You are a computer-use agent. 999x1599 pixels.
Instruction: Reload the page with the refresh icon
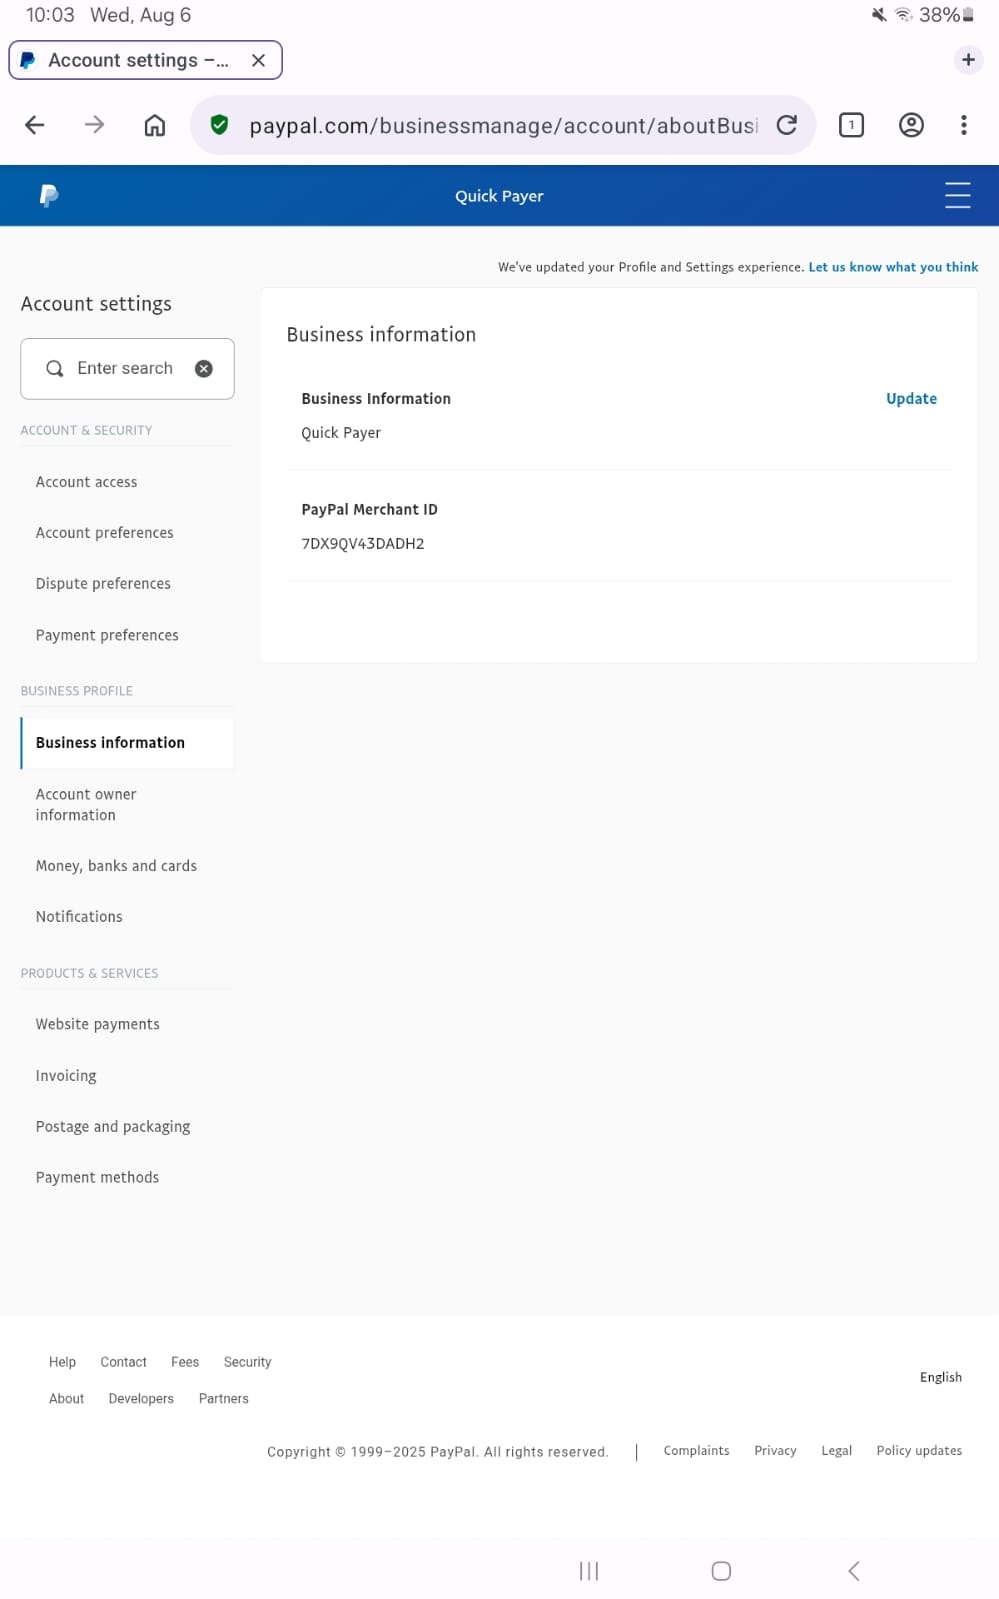787,125
